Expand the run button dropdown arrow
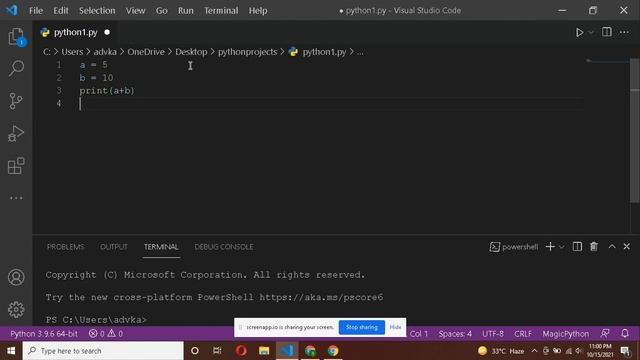Screen dimensions: 640x360 point(591,33)
